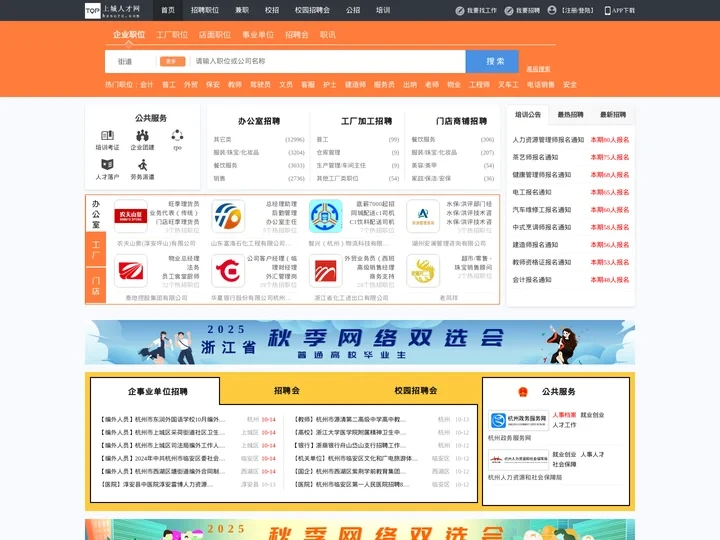Screen dimensions: 720x540
Task: Click the 杭州人力资源和社会保障局 logo
Action: coord(518,459)
